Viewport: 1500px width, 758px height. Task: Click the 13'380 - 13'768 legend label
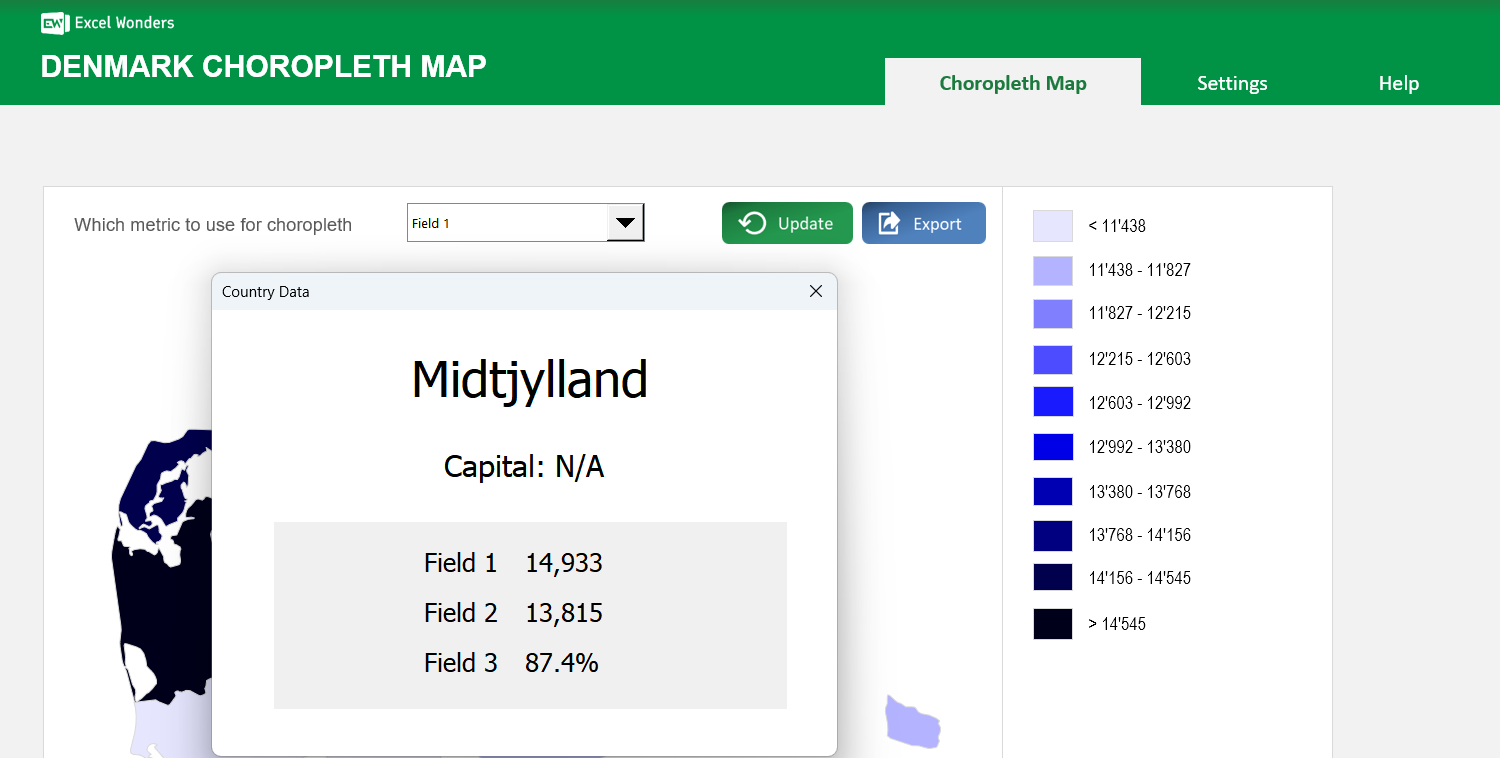point(1140,491)
